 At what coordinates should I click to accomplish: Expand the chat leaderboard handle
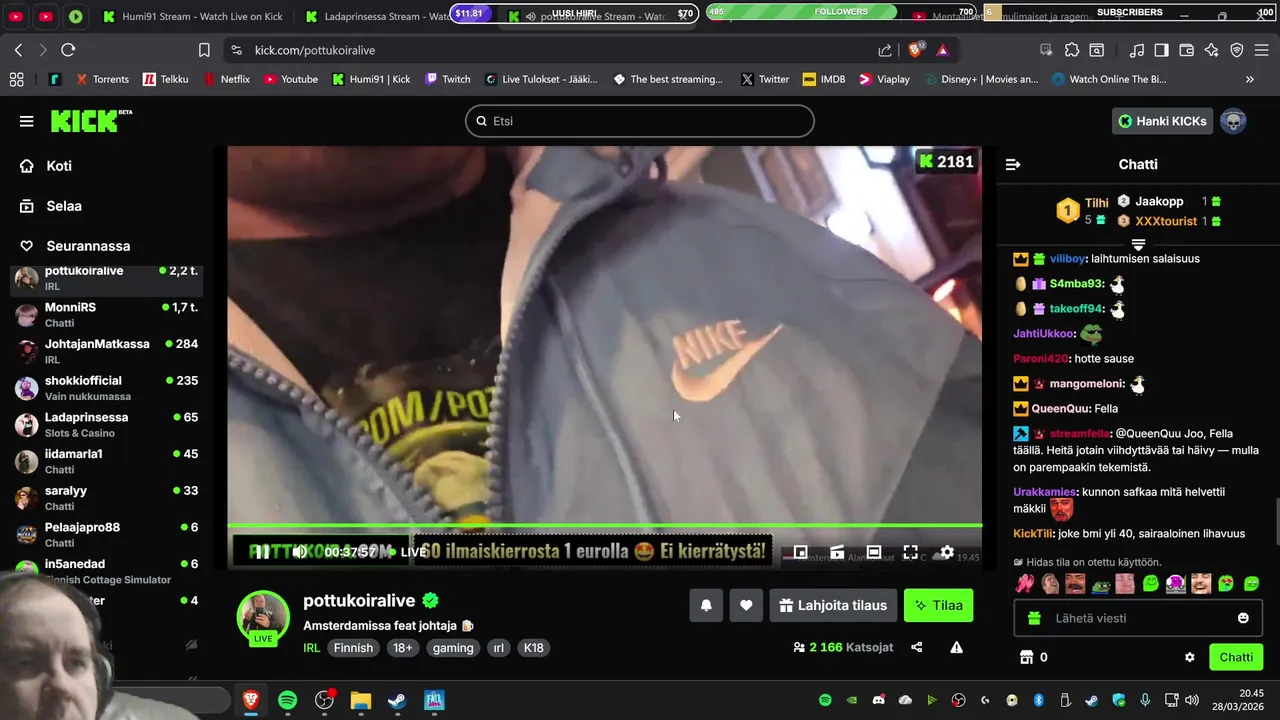[1138, 244]
